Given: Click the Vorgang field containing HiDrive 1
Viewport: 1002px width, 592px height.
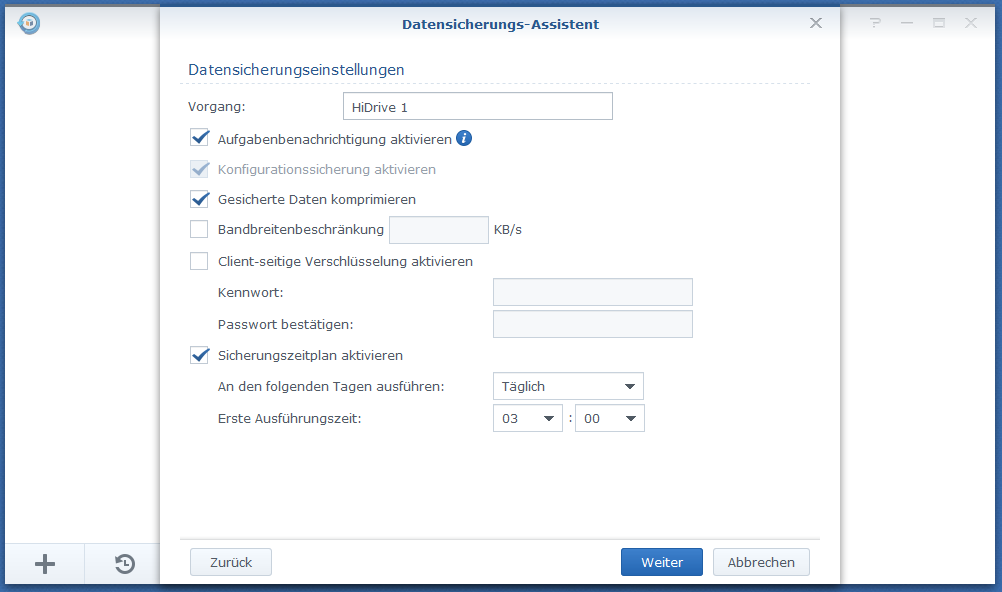Looking at the screenshot, I should pos(477,106).
